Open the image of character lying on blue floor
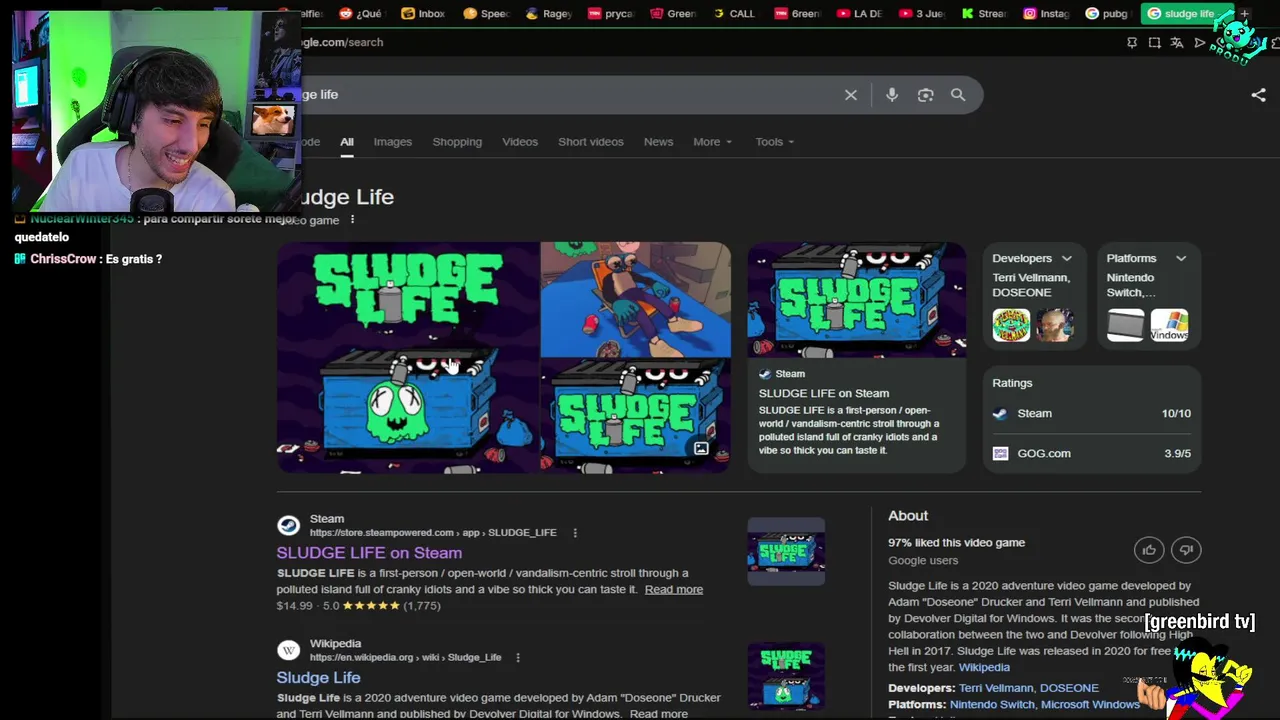This screenshot has height=720, width=1280. coord(636,299)
